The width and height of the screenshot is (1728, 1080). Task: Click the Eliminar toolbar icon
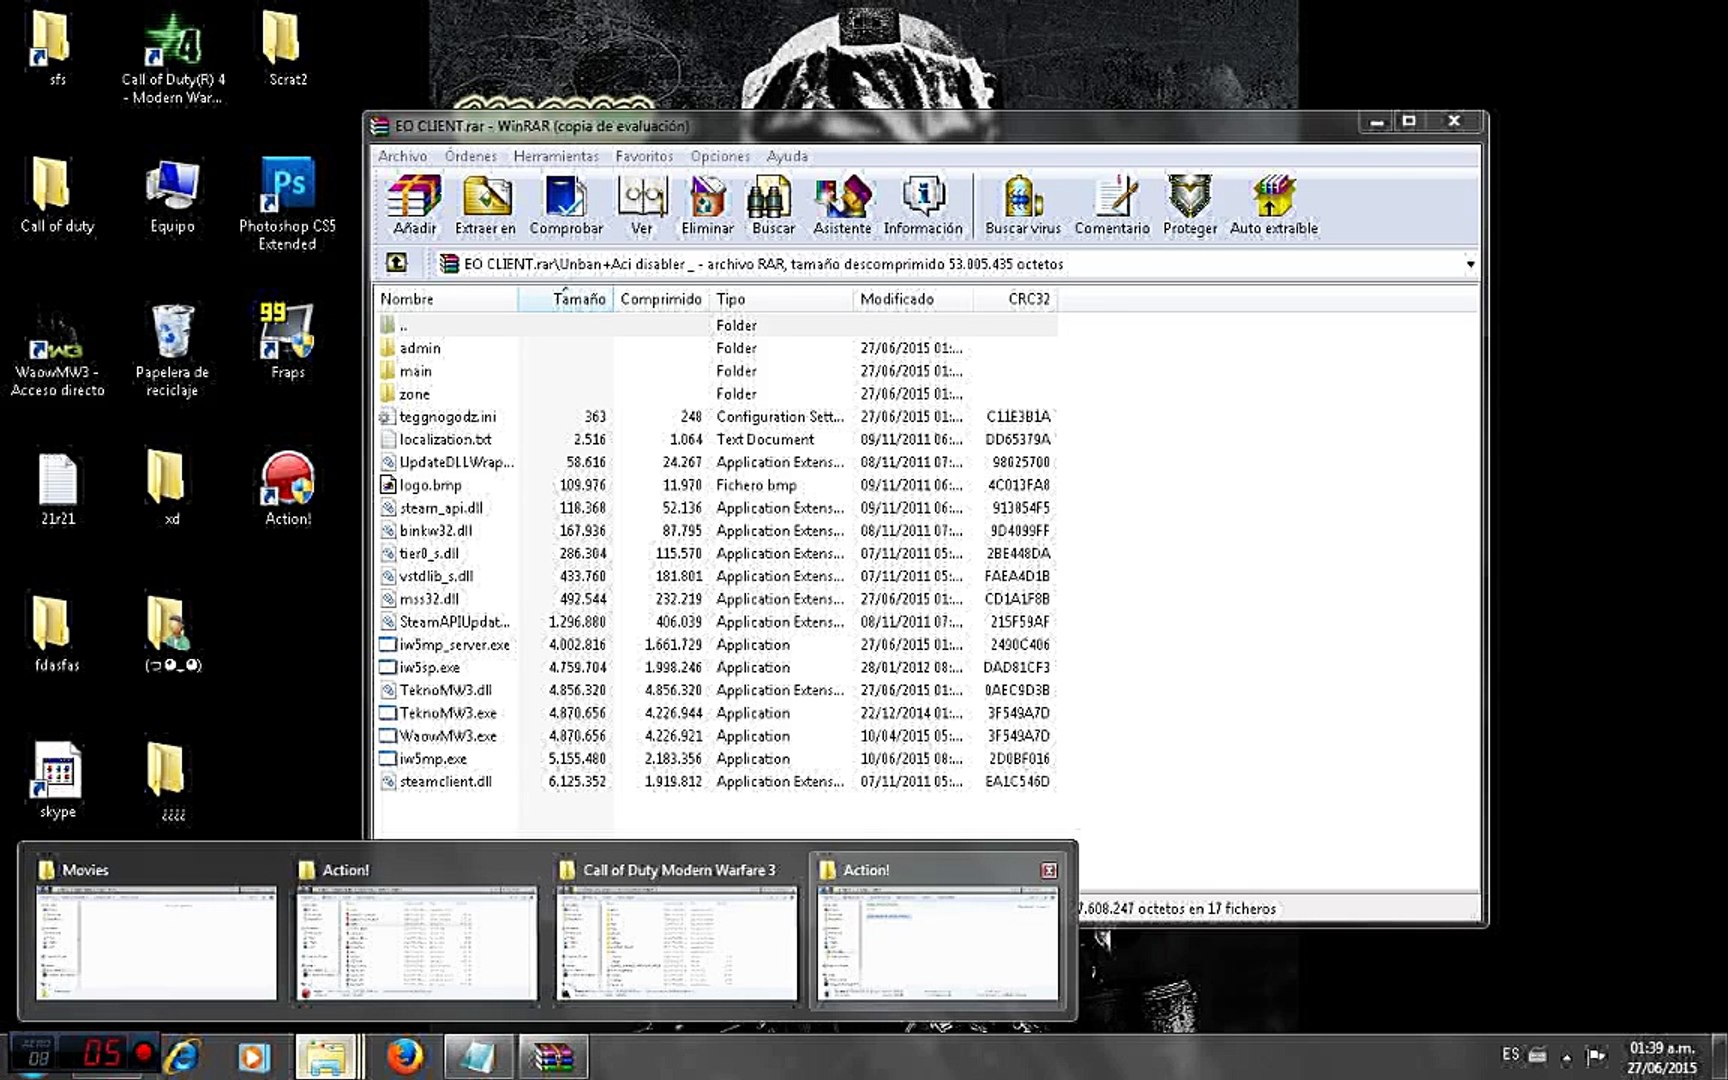click(707, 205)
